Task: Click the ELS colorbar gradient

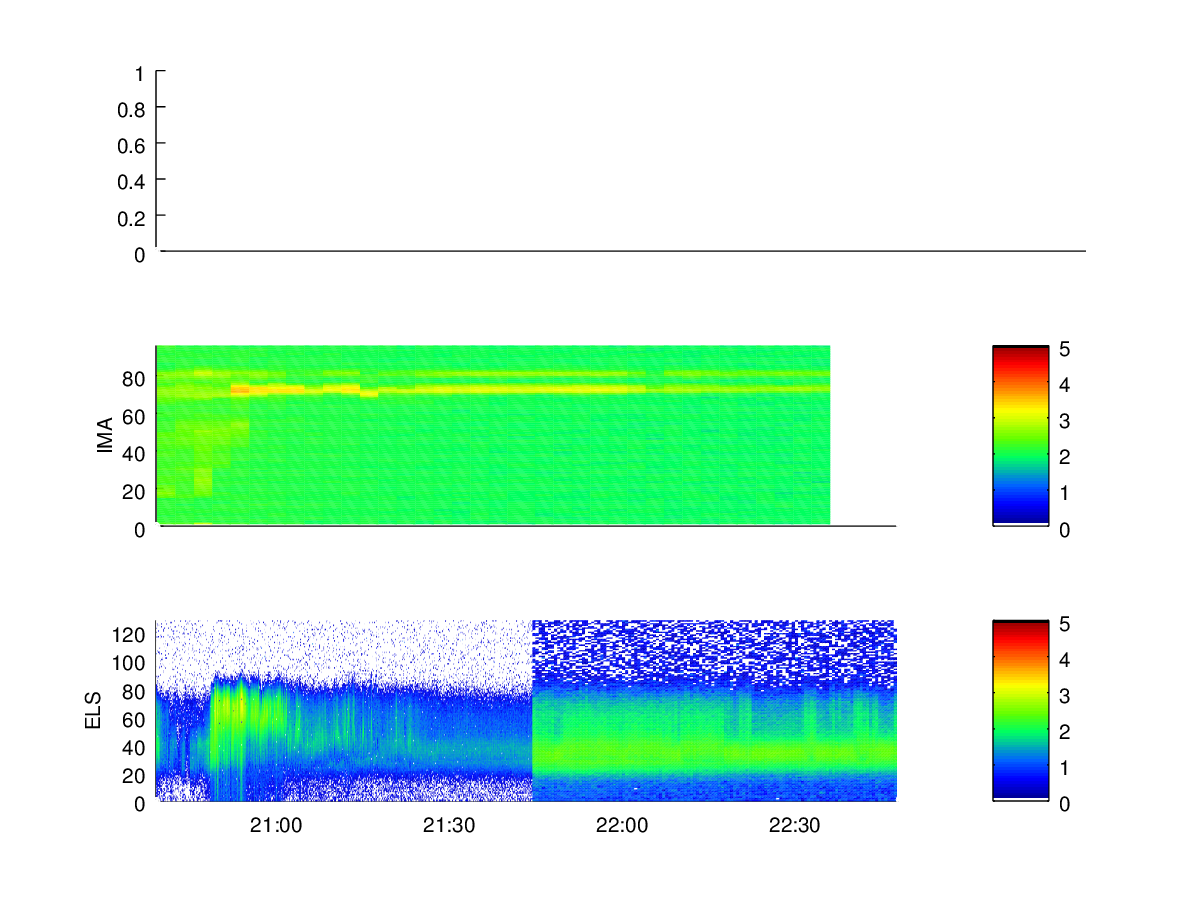Action: tap(1020, 710)
